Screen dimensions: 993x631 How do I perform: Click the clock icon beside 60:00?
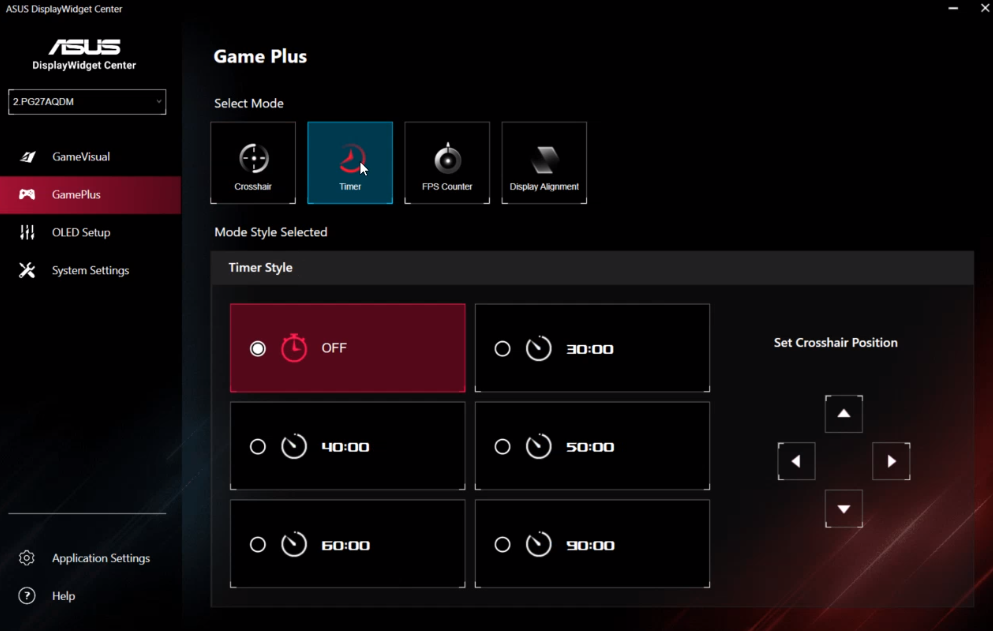tap(294, 544)
